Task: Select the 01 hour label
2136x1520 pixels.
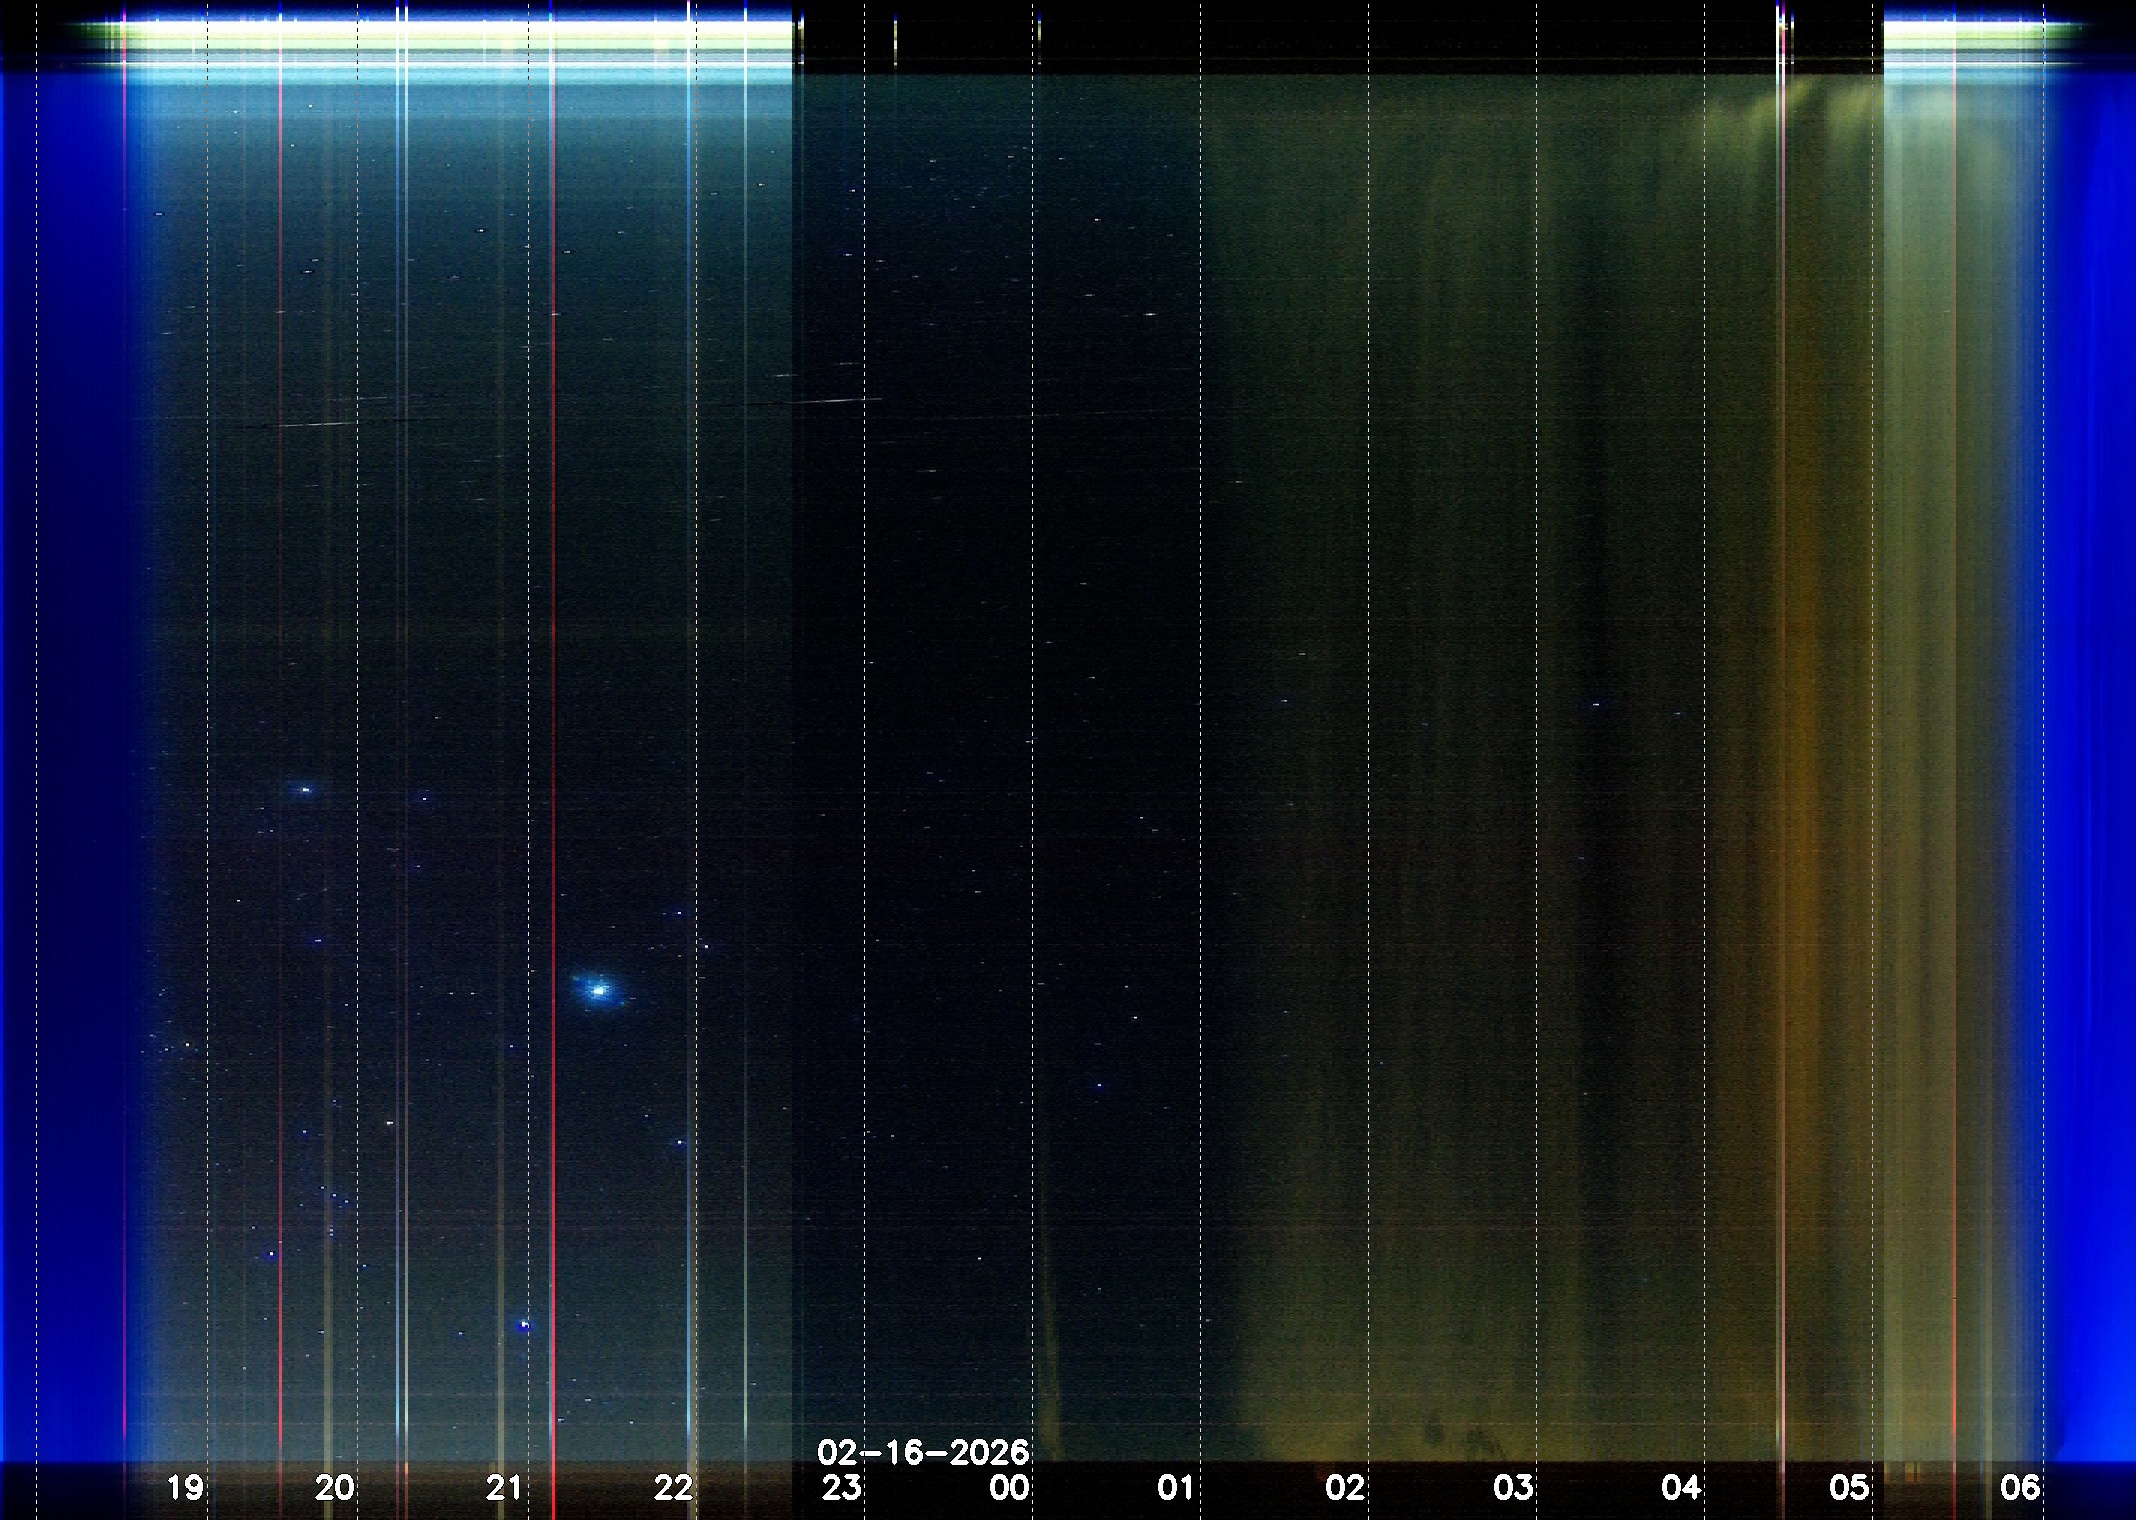Action: pyautogui.click(x=1176, y=1487)
